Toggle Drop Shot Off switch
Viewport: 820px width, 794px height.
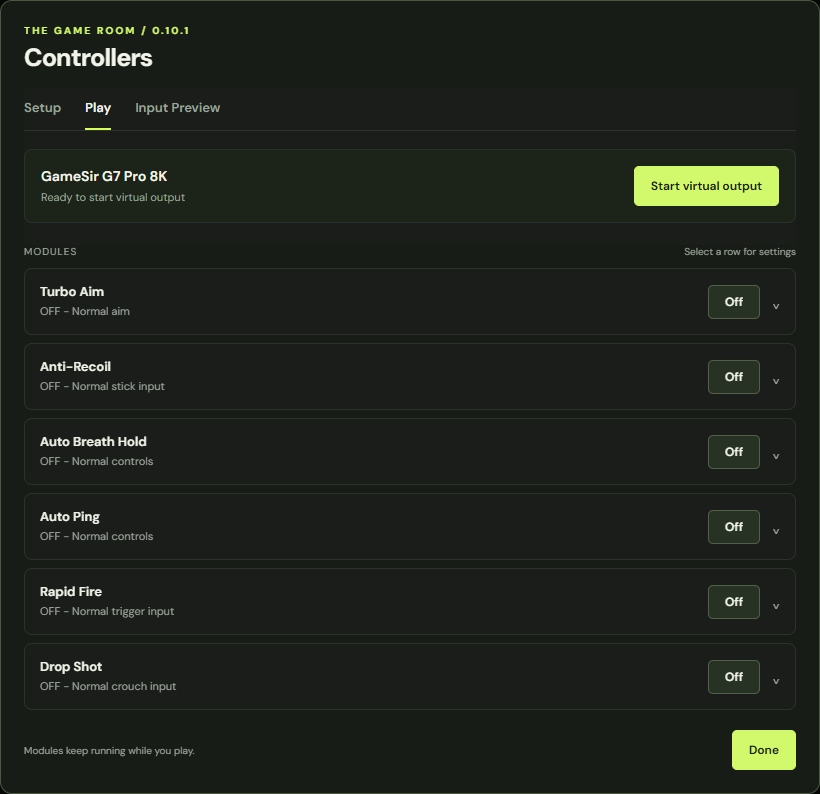pos(734,677)
